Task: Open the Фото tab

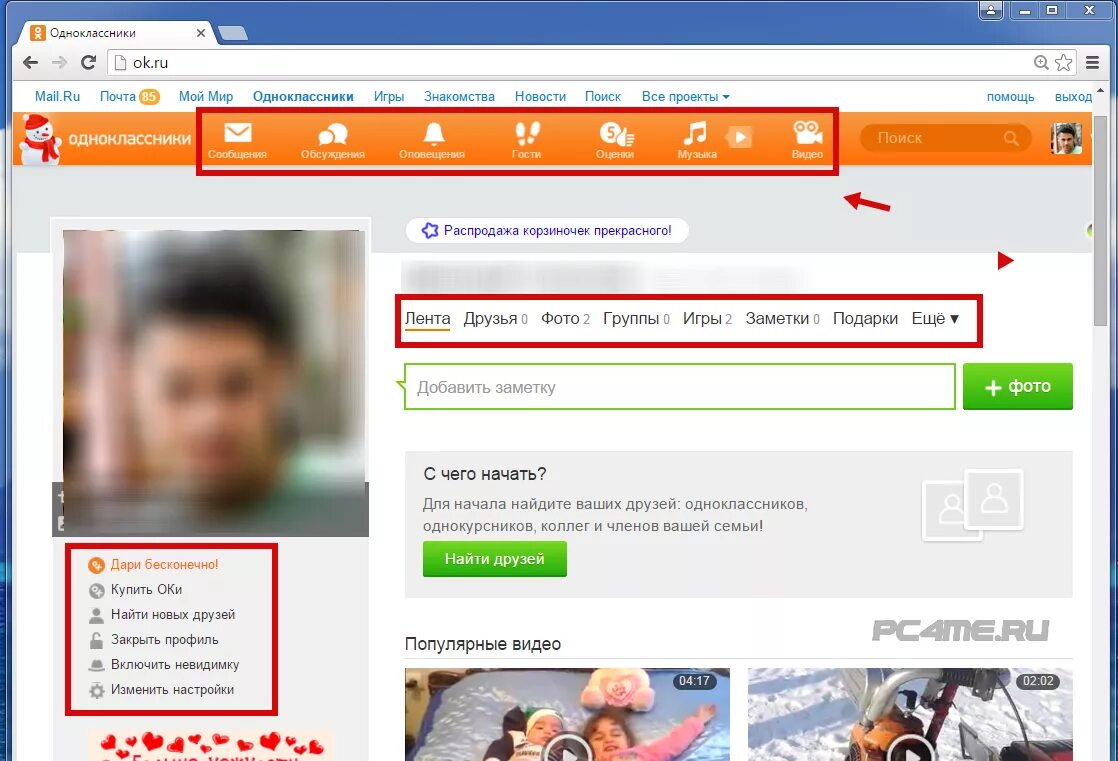Action: click(x=565, y=318)
